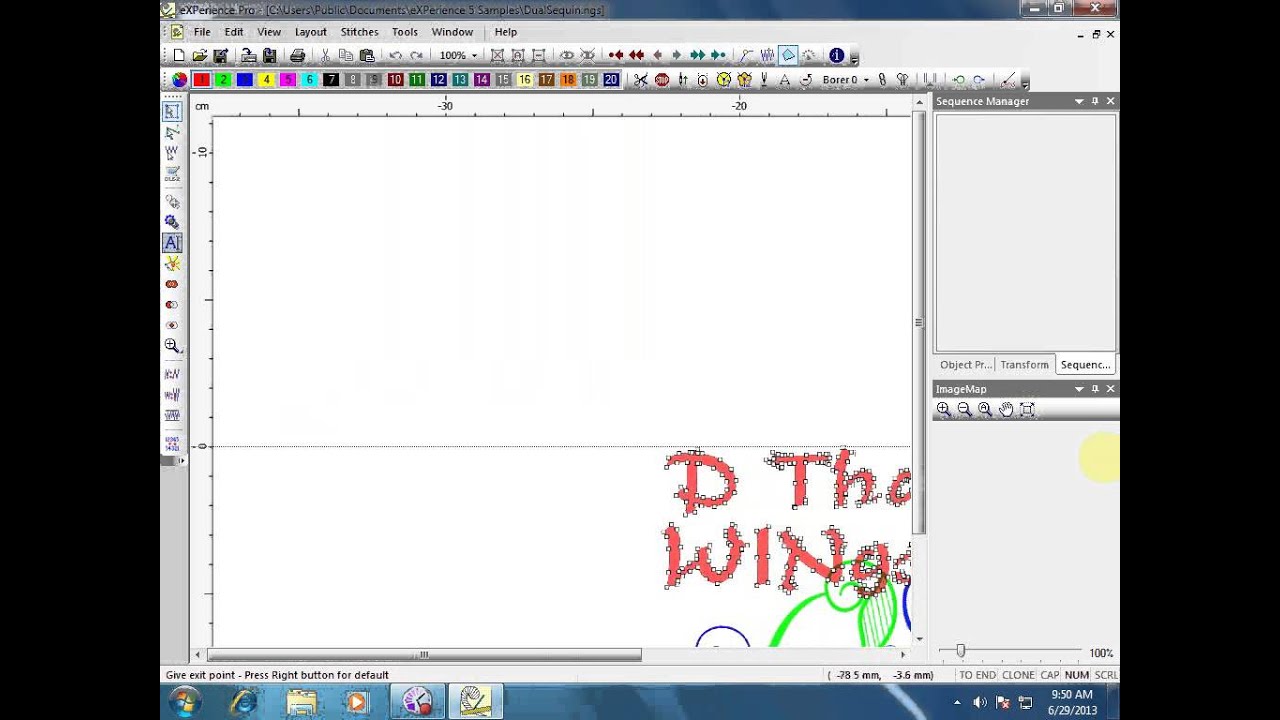Image resolution: width=1280 pixels, height=720 pixels.
Task: Click the highlighted polygon shape icon in top toolbar
Action: [788, 56]
